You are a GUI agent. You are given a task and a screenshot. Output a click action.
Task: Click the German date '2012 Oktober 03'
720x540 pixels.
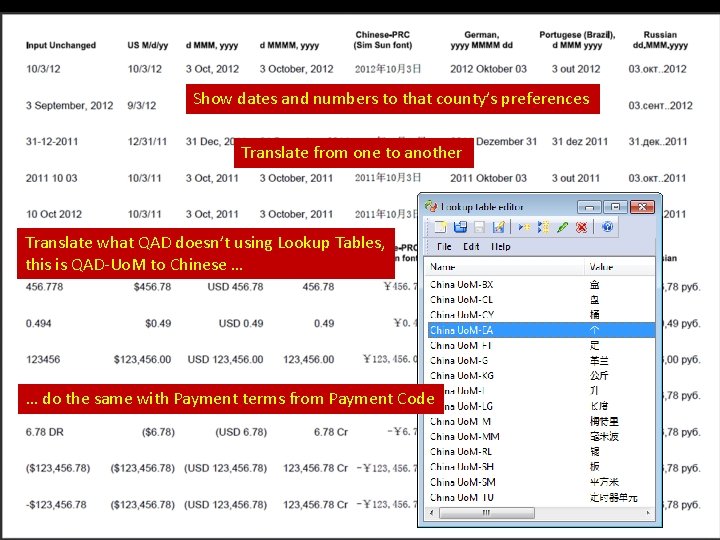(x=488, y=69)
